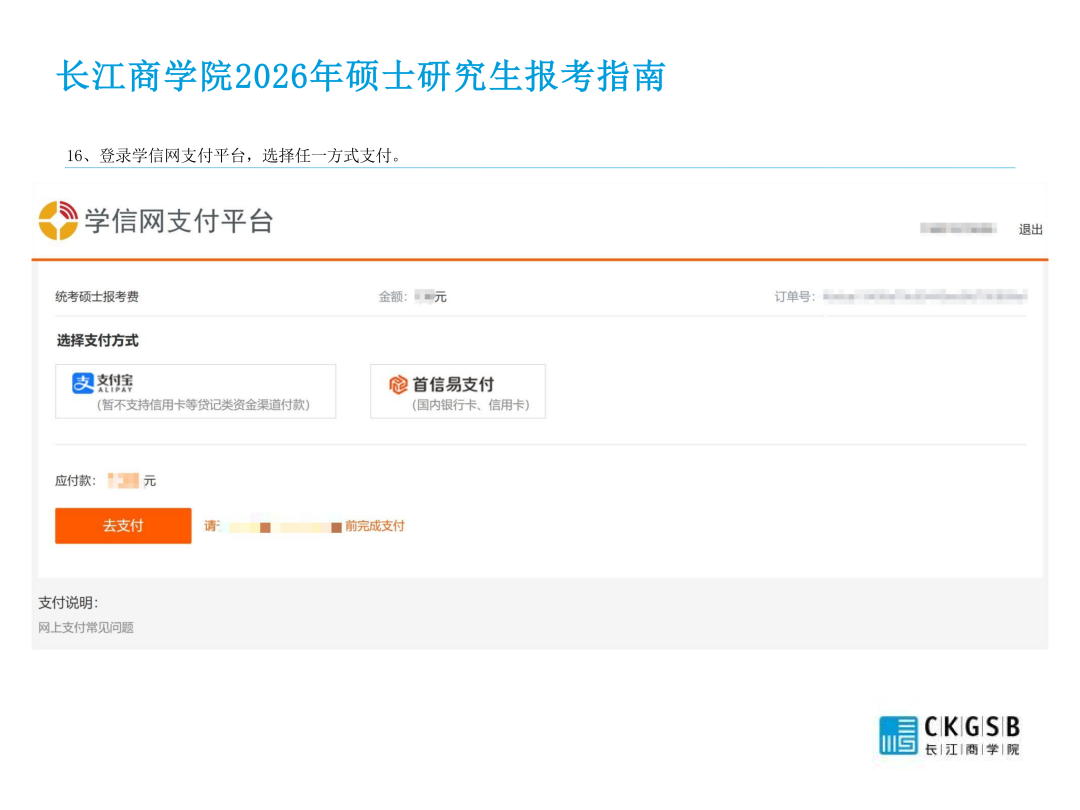Click the 退出 logout link
Screen dimensions: 1080x810
1030,230
